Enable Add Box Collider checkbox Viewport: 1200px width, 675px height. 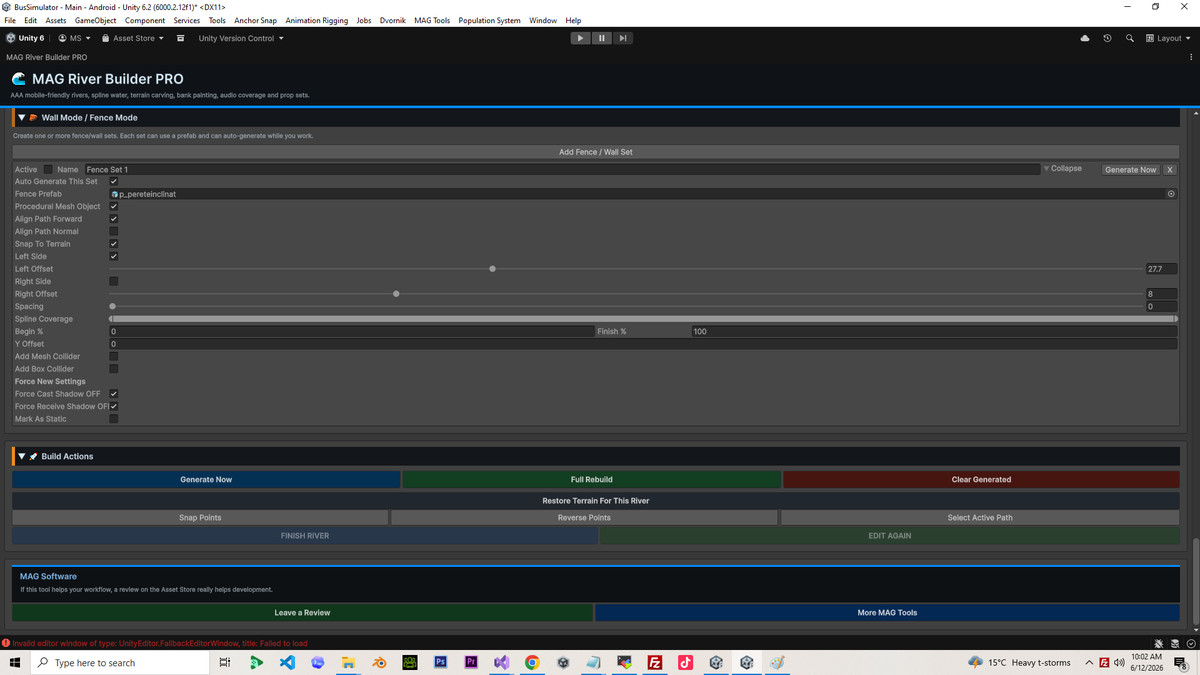[113, 369]
